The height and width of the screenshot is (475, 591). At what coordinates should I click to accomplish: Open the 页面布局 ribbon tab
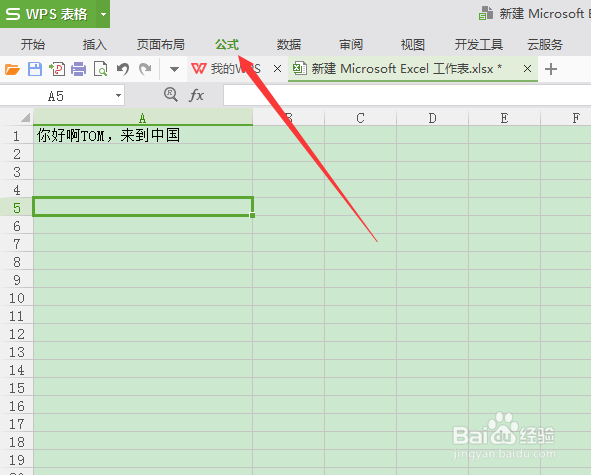(x=161, y=44)
